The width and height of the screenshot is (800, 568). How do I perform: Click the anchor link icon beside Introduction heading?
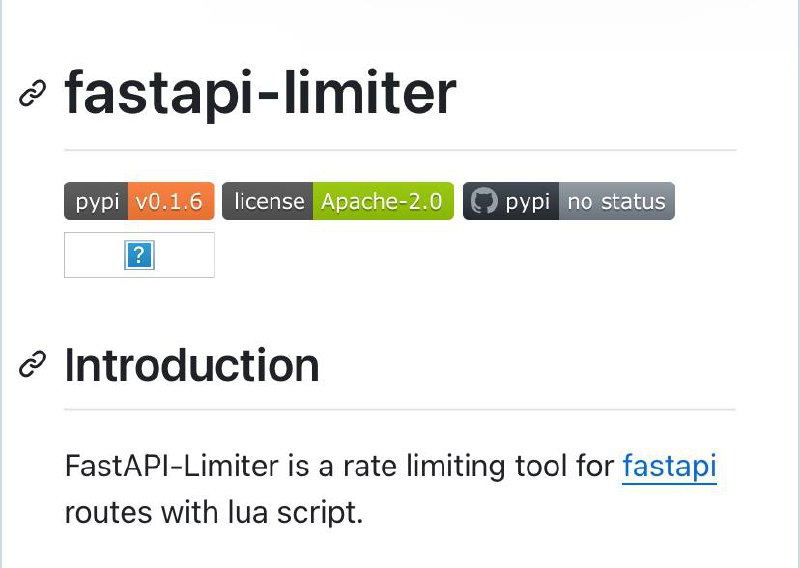(33, 364)
